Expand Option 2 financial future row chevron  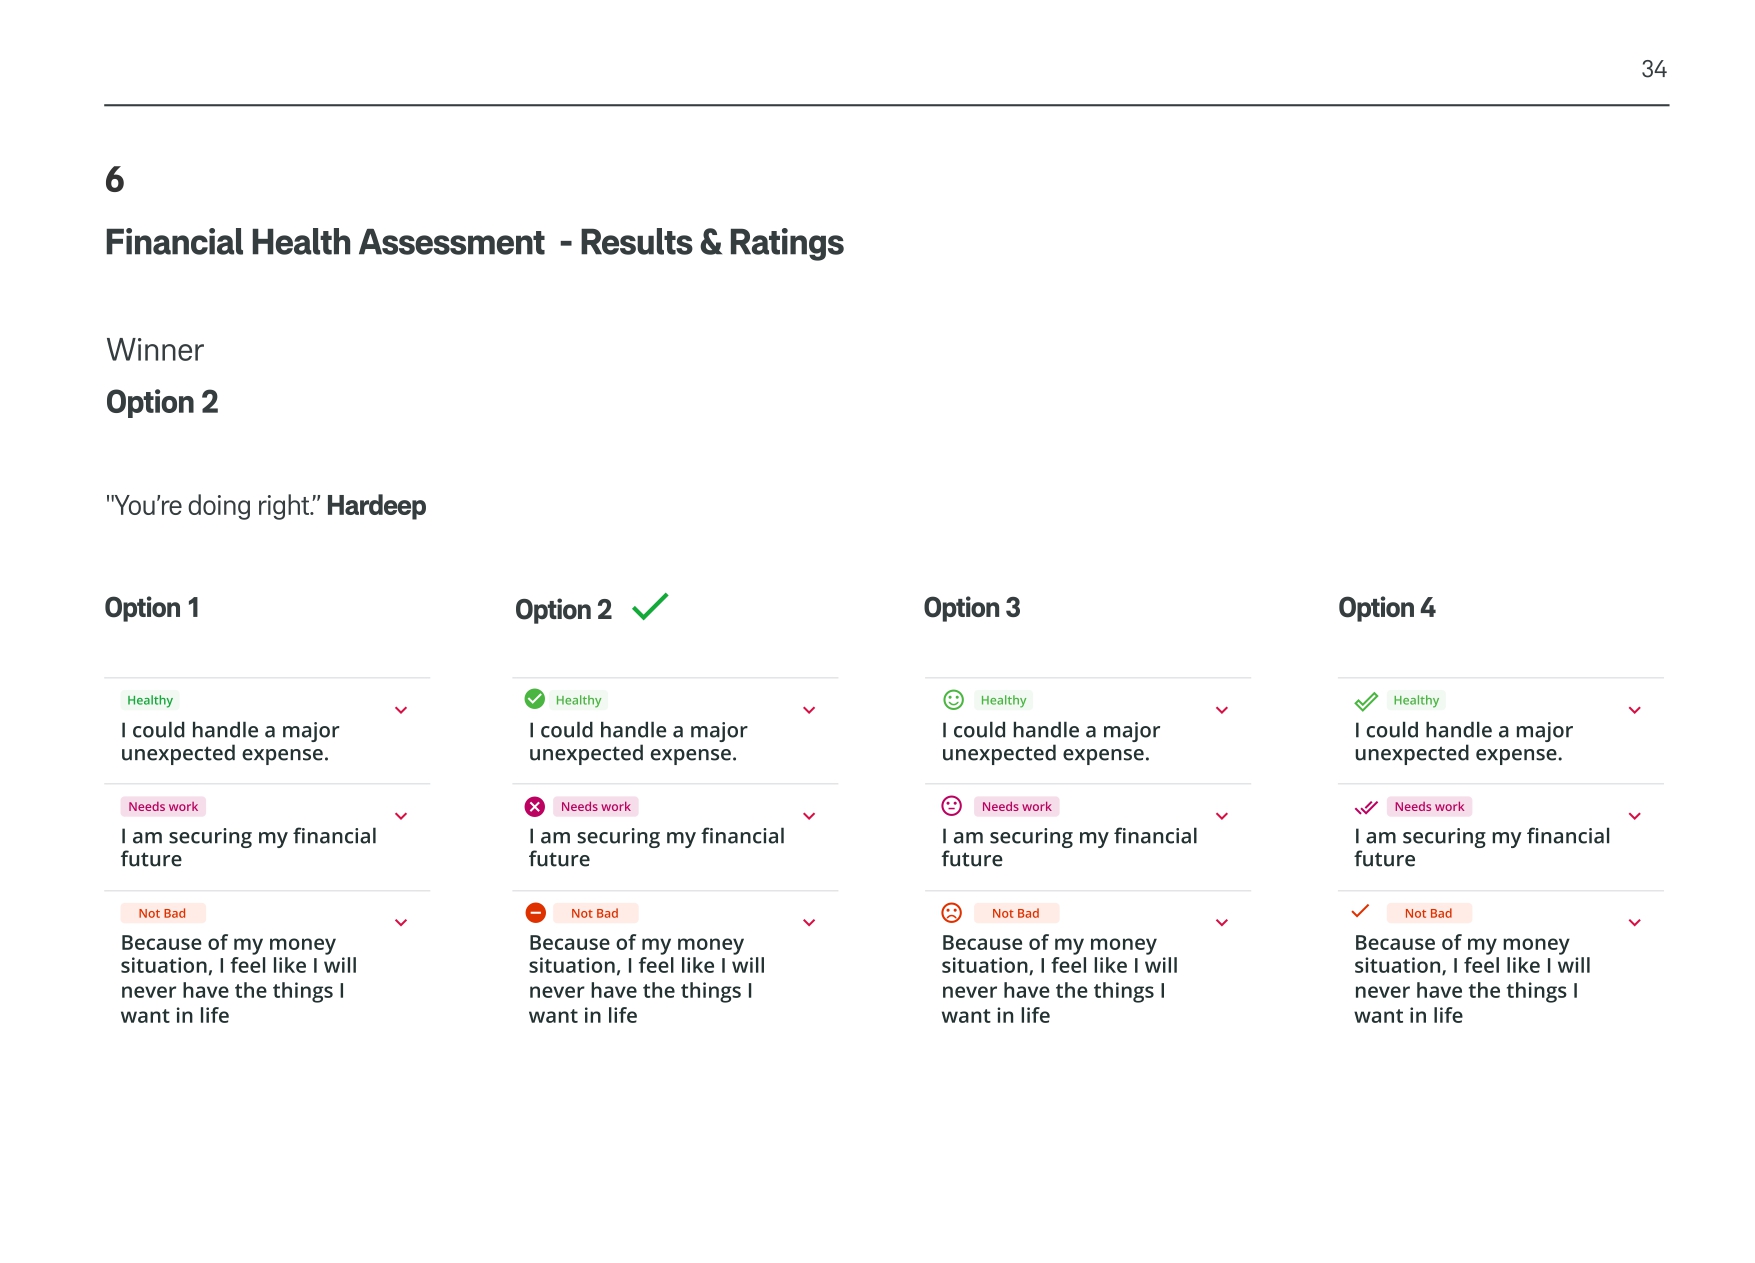pos(809,816)
